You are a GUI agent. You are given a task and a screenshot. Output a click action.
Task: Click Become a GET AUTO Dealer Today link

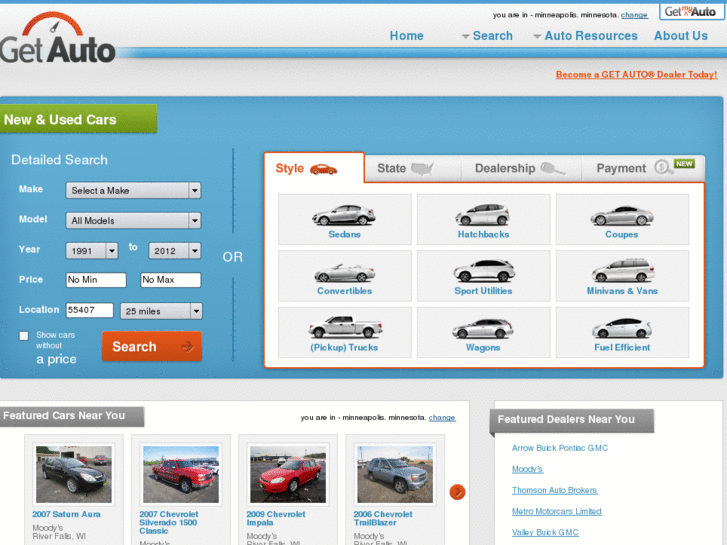tap(637, 74)
